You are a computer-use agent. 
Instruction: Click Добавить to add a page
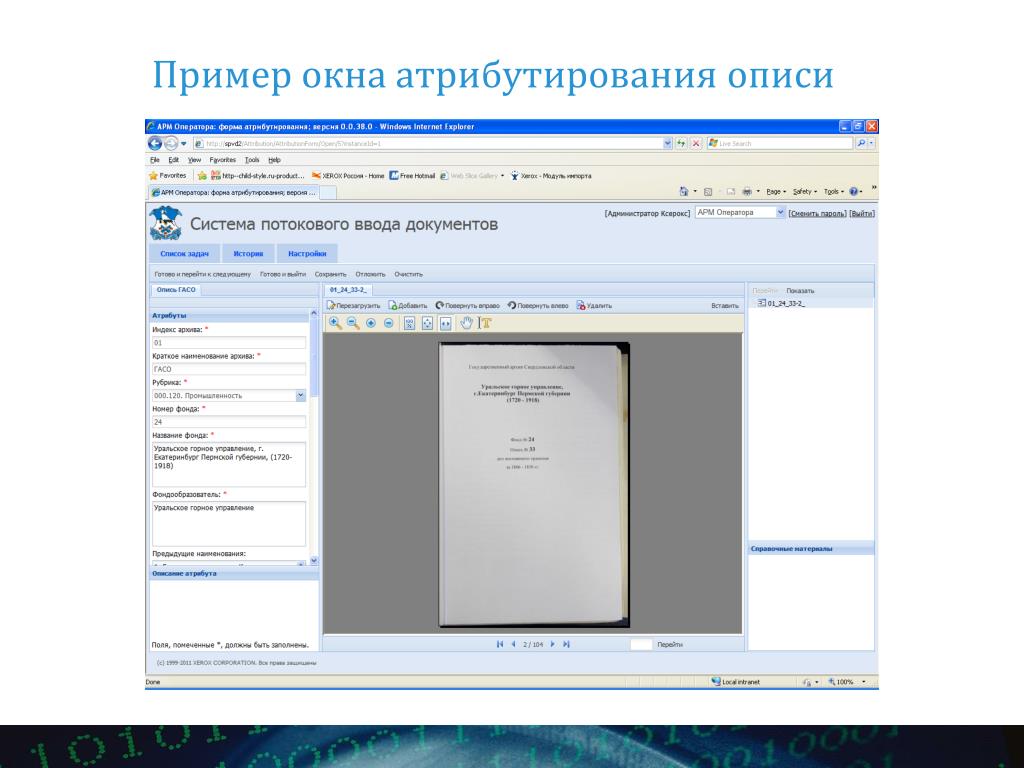click(x=408, y=306)
